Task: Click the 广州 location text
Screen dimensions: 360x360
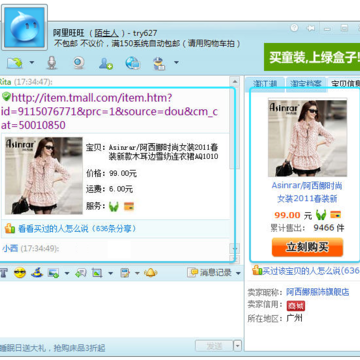Action: pyautogui.click(x=295, y=318)
